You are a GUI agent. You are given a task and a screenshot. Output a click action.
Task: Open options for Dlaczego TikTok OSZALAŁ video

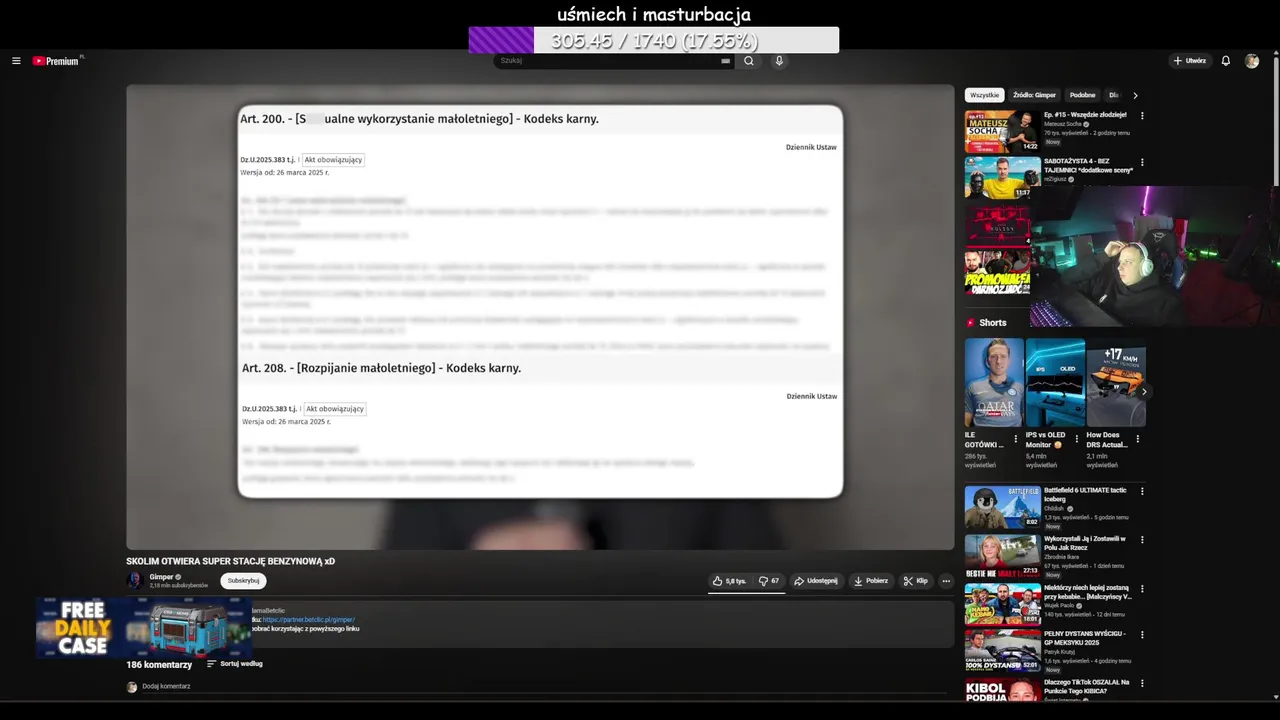pos(1142,683)
